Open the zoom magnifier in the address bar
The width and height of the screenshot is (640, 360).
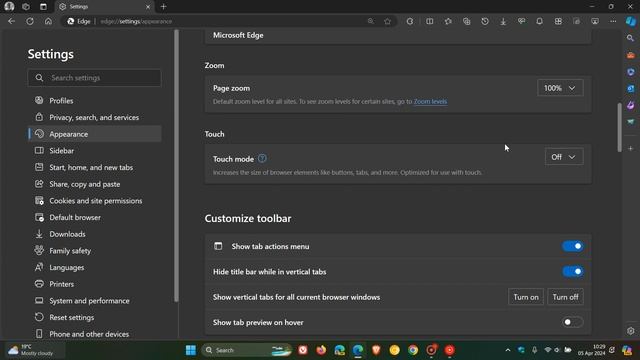click(371, 21)
